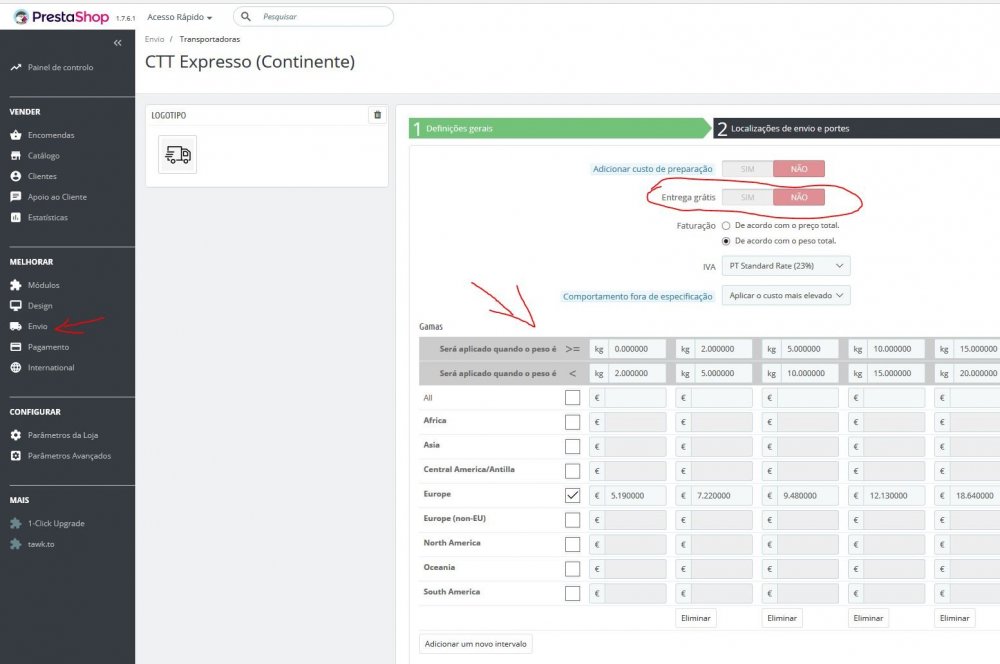Select De acordo com o peso total

(x=726, y=241)
